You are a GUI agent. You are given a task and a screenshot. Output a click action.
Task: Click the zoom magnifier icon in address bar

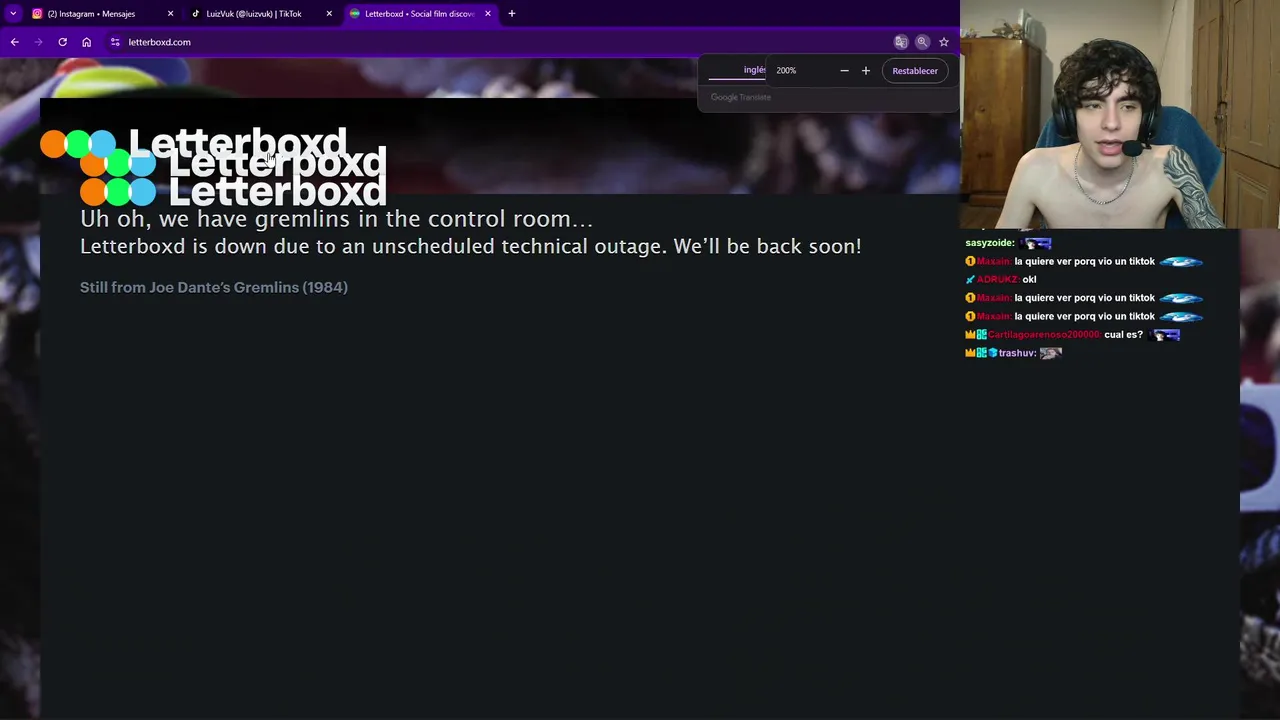click(922, 42)
